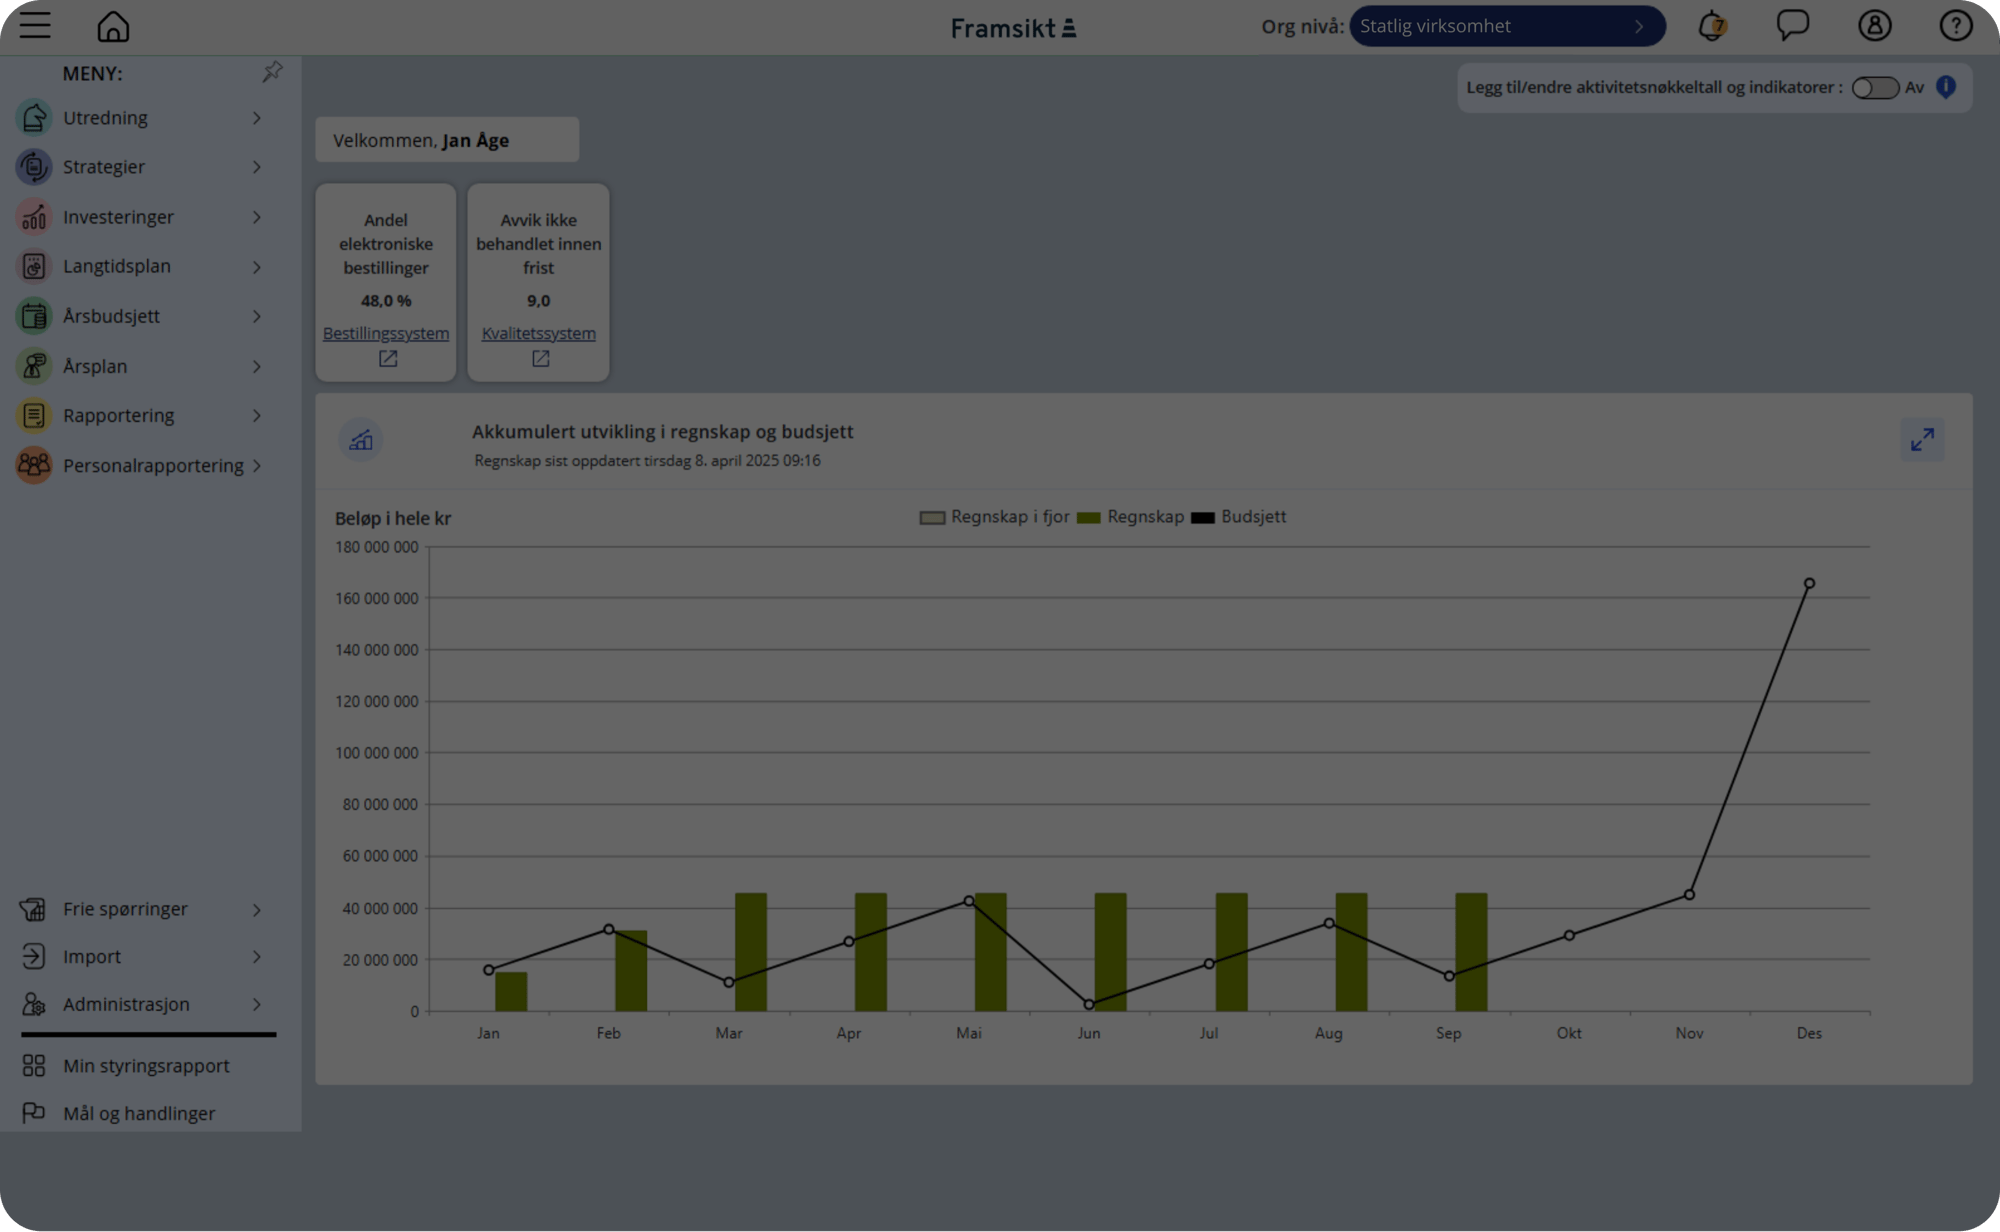Image resolution: width=2000 pixels, height=1232 pixels.
Task: Open the help question mark icon
Action: click(1955, 26)
